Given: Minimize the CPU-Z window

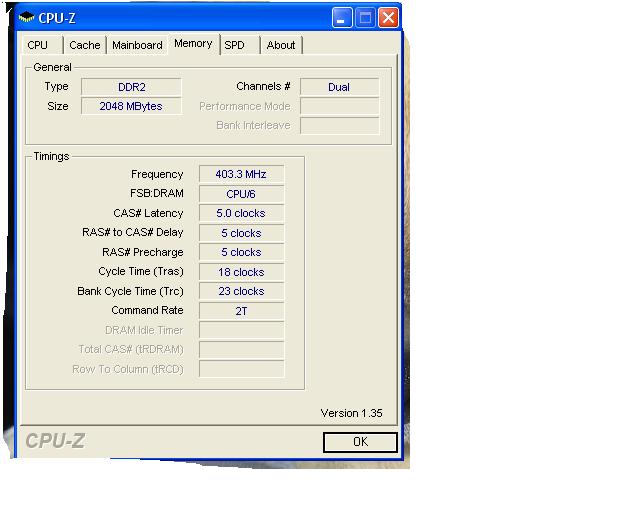Looking at the screenshot, I should pos(342,18).
